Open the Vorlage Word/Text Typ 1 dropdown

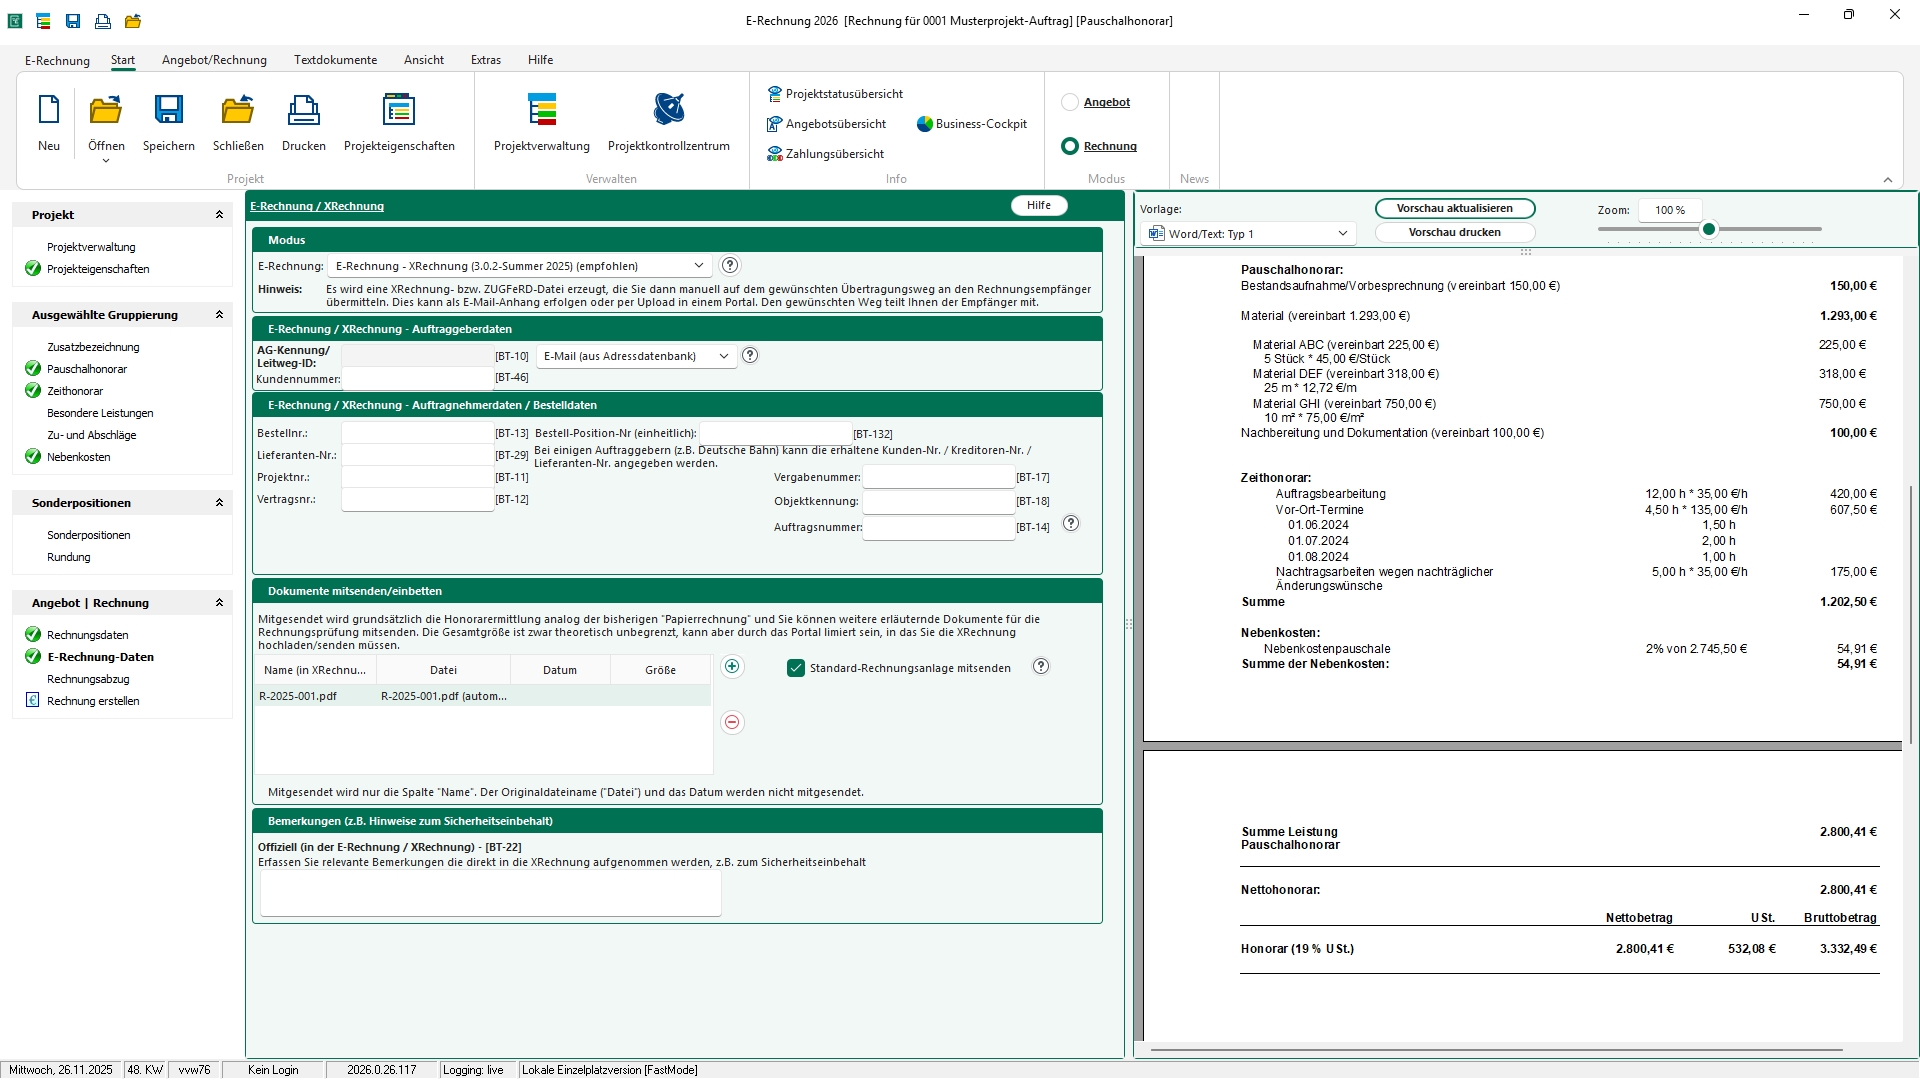tap(1342, 234)
